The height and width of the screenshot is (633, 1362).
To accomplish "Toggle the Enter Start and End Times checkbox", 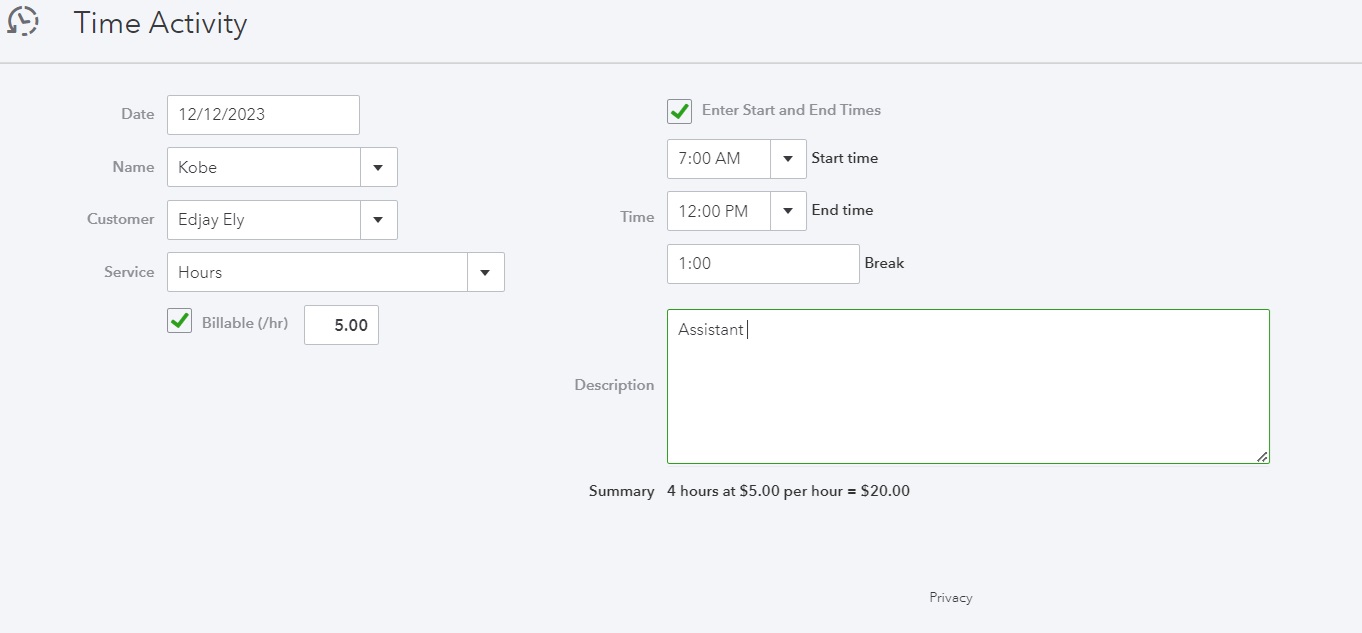I will [680, 111].
